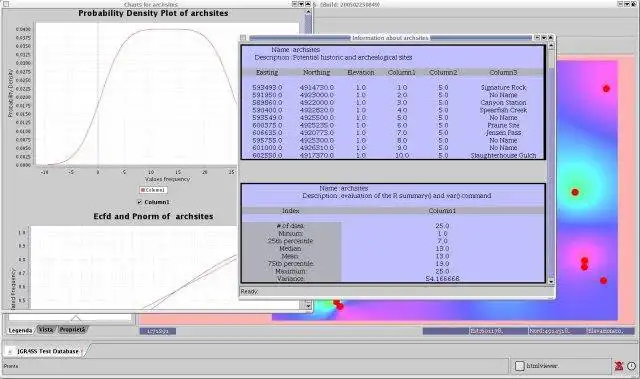The height and width of the screenshot is (379, 640).
Task: Click the Maximum row label
Action: click(x=290, y=271)
